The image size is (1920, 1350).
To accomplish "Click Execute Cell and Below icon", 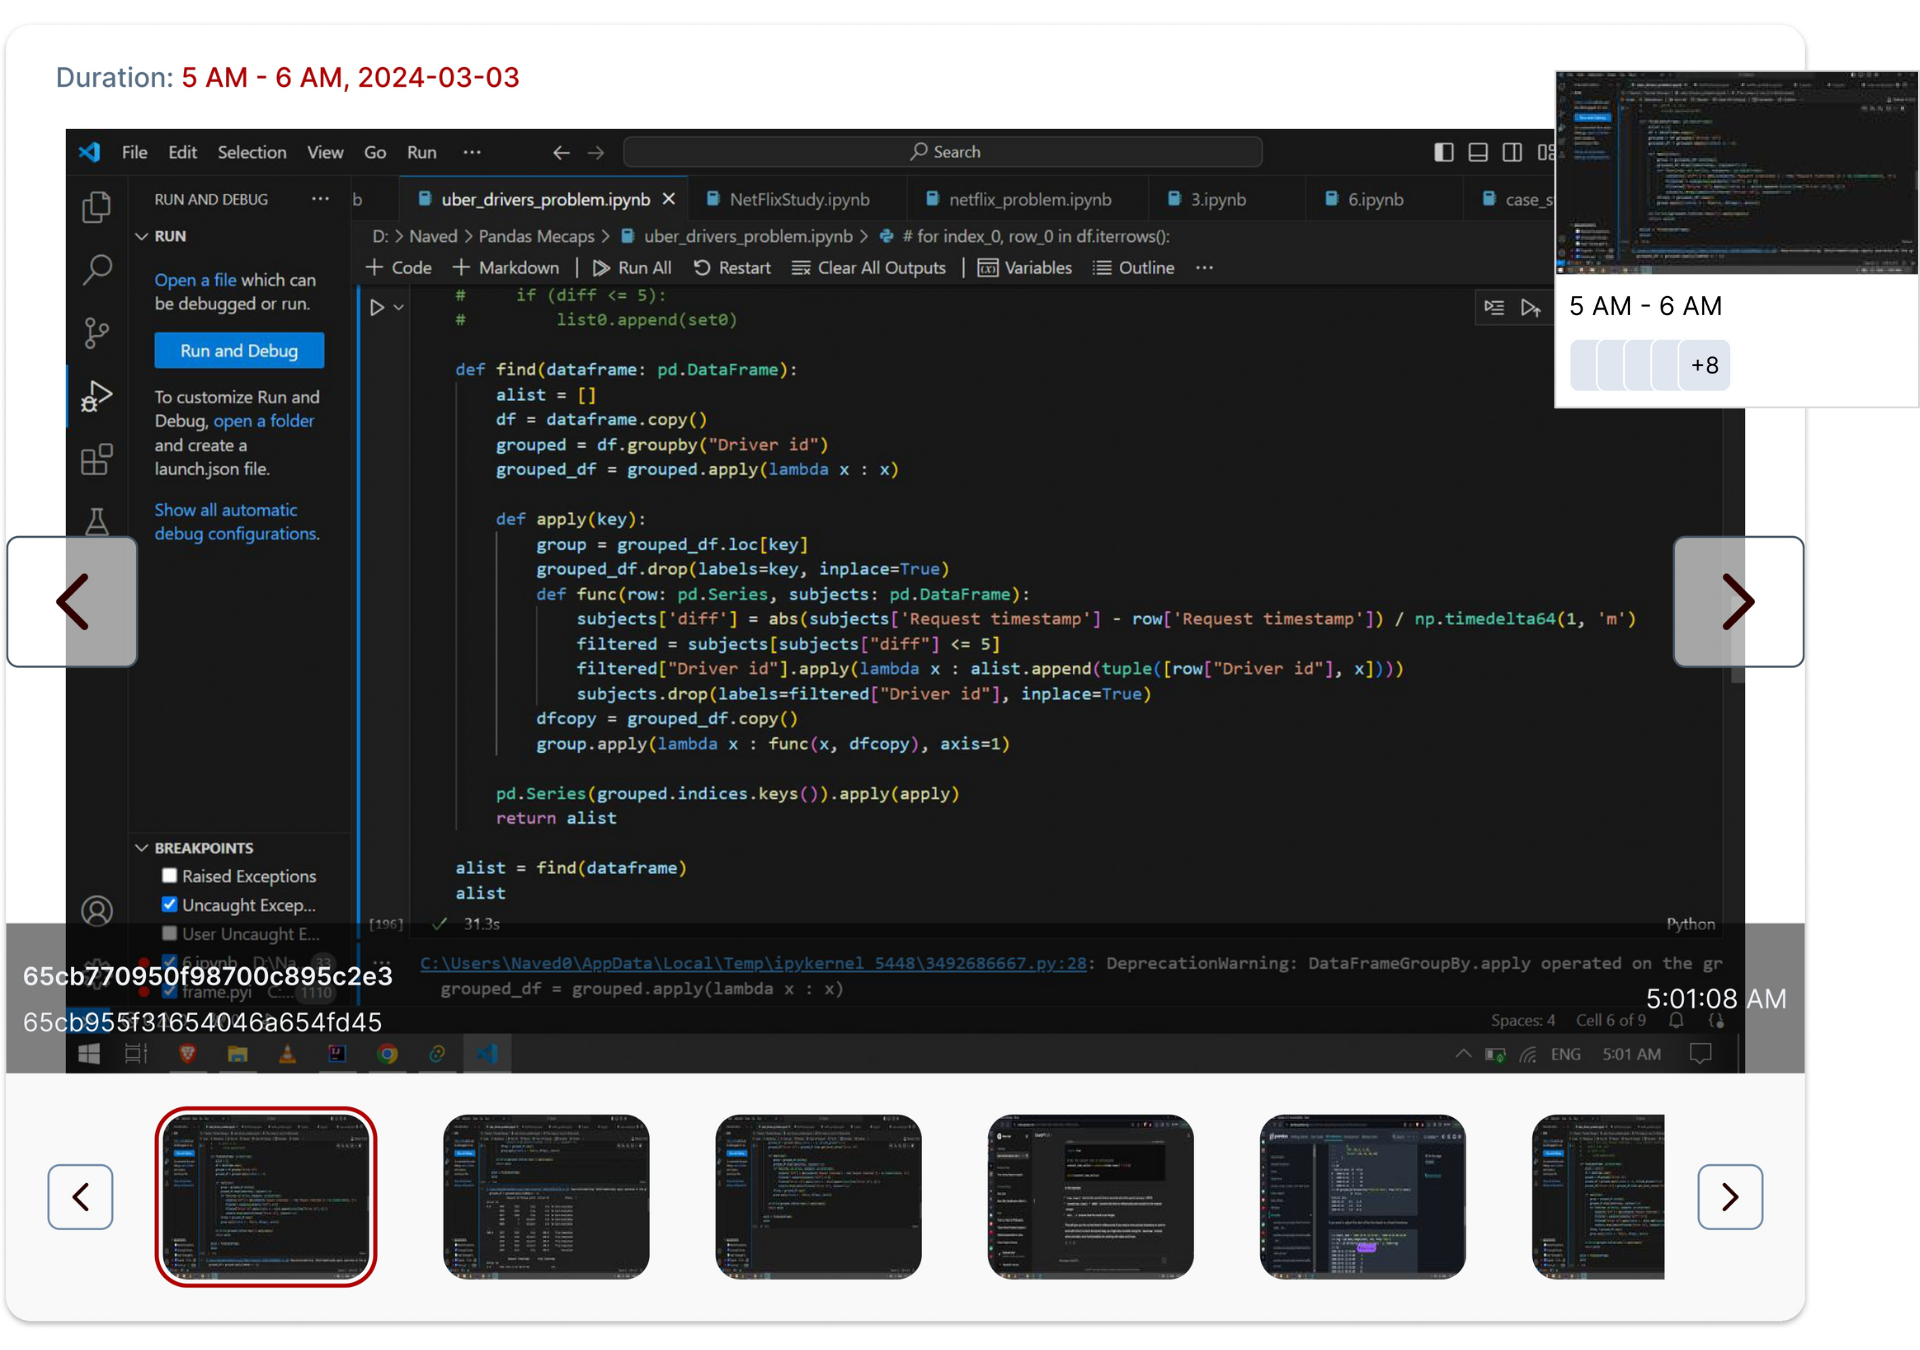I will 1530,308.
